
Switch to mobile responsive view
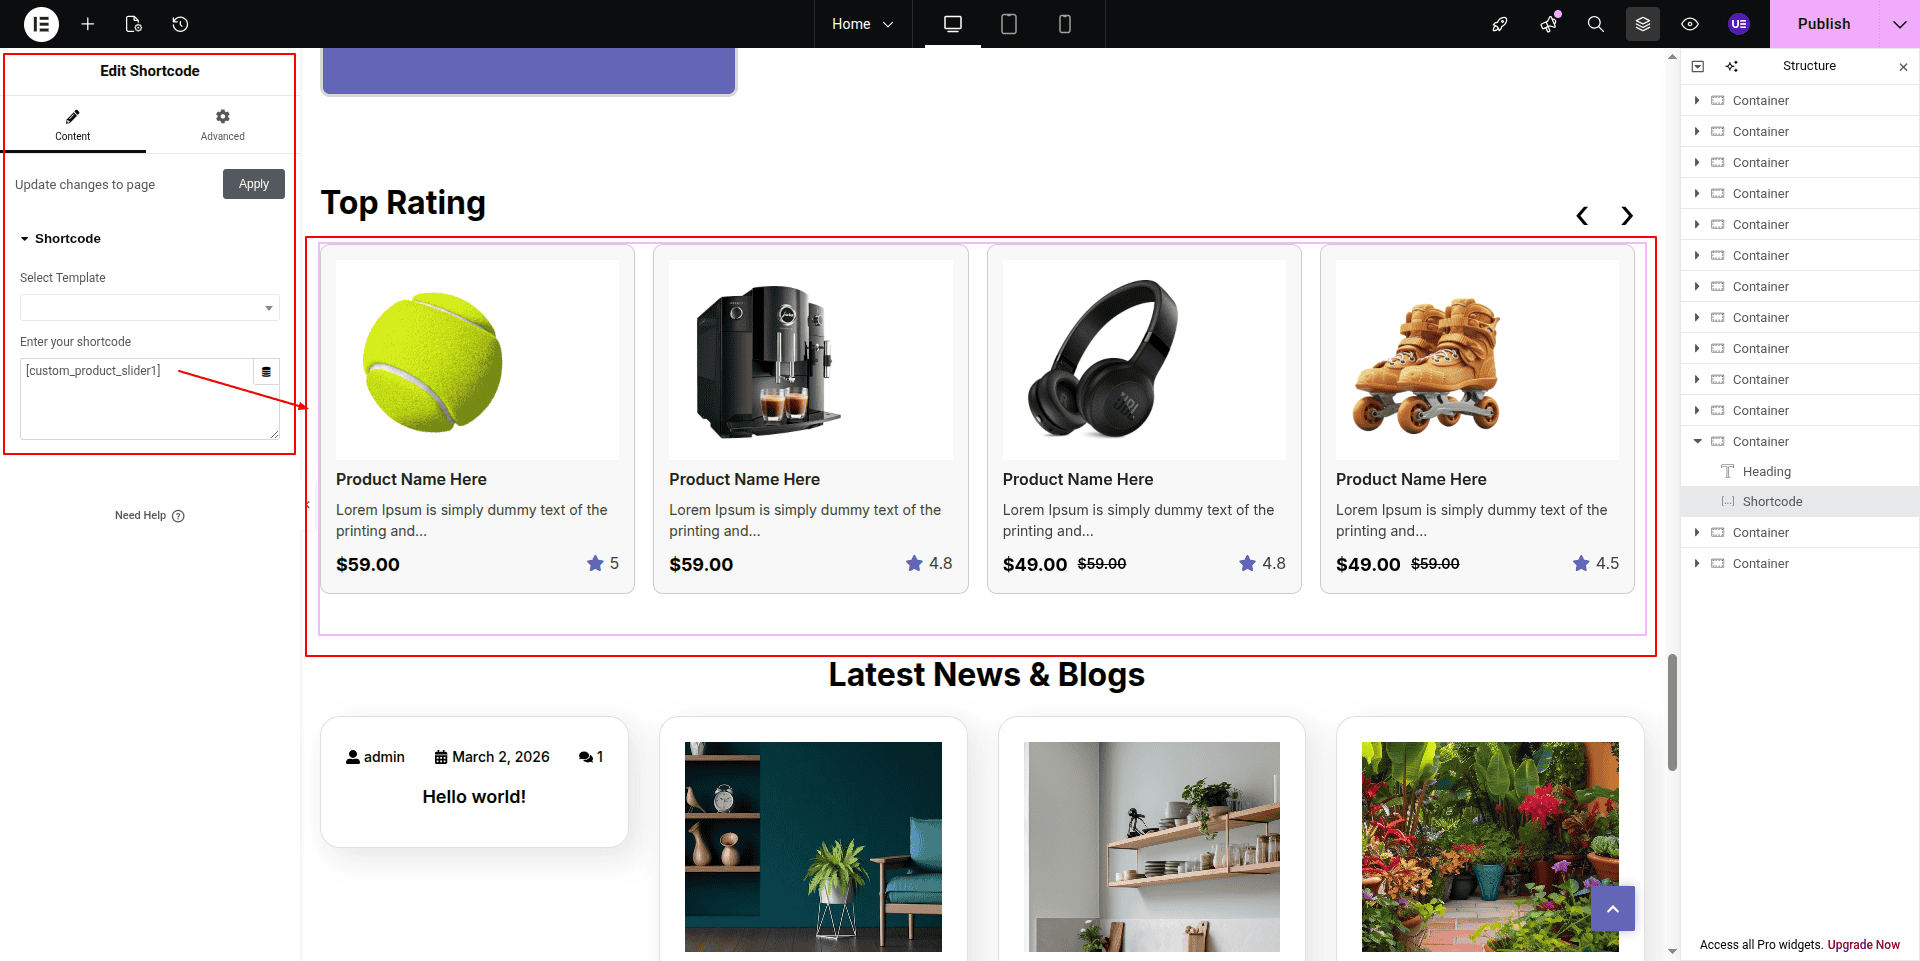[1065, 24]
